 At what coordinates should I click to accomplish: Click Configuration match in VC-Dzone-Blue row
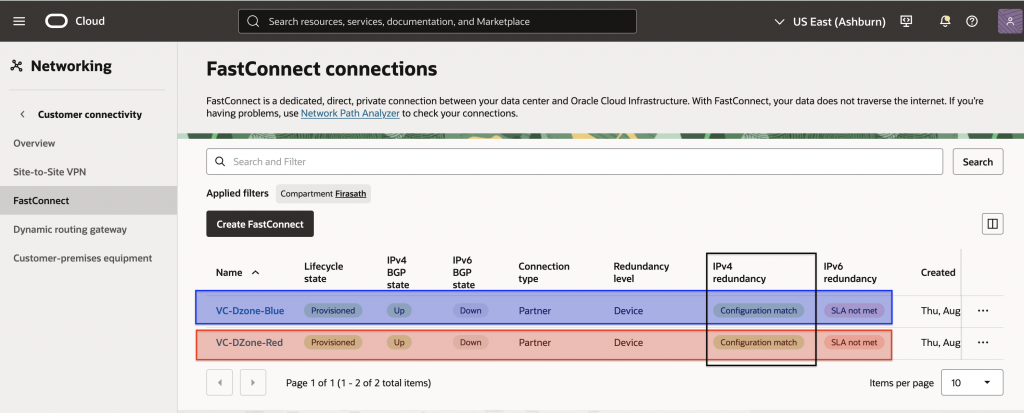click(x=758, y=311)
